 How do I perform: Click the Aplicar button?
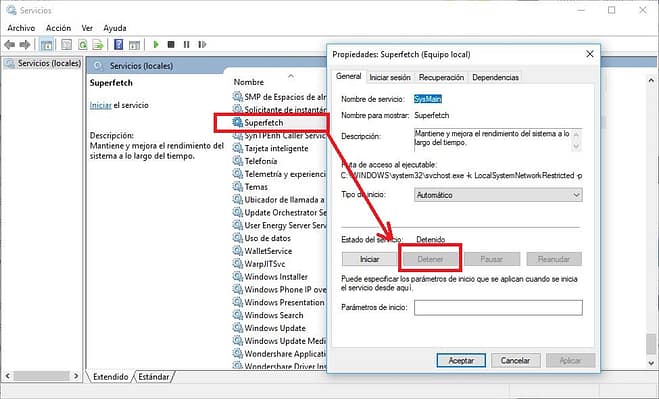570,360
